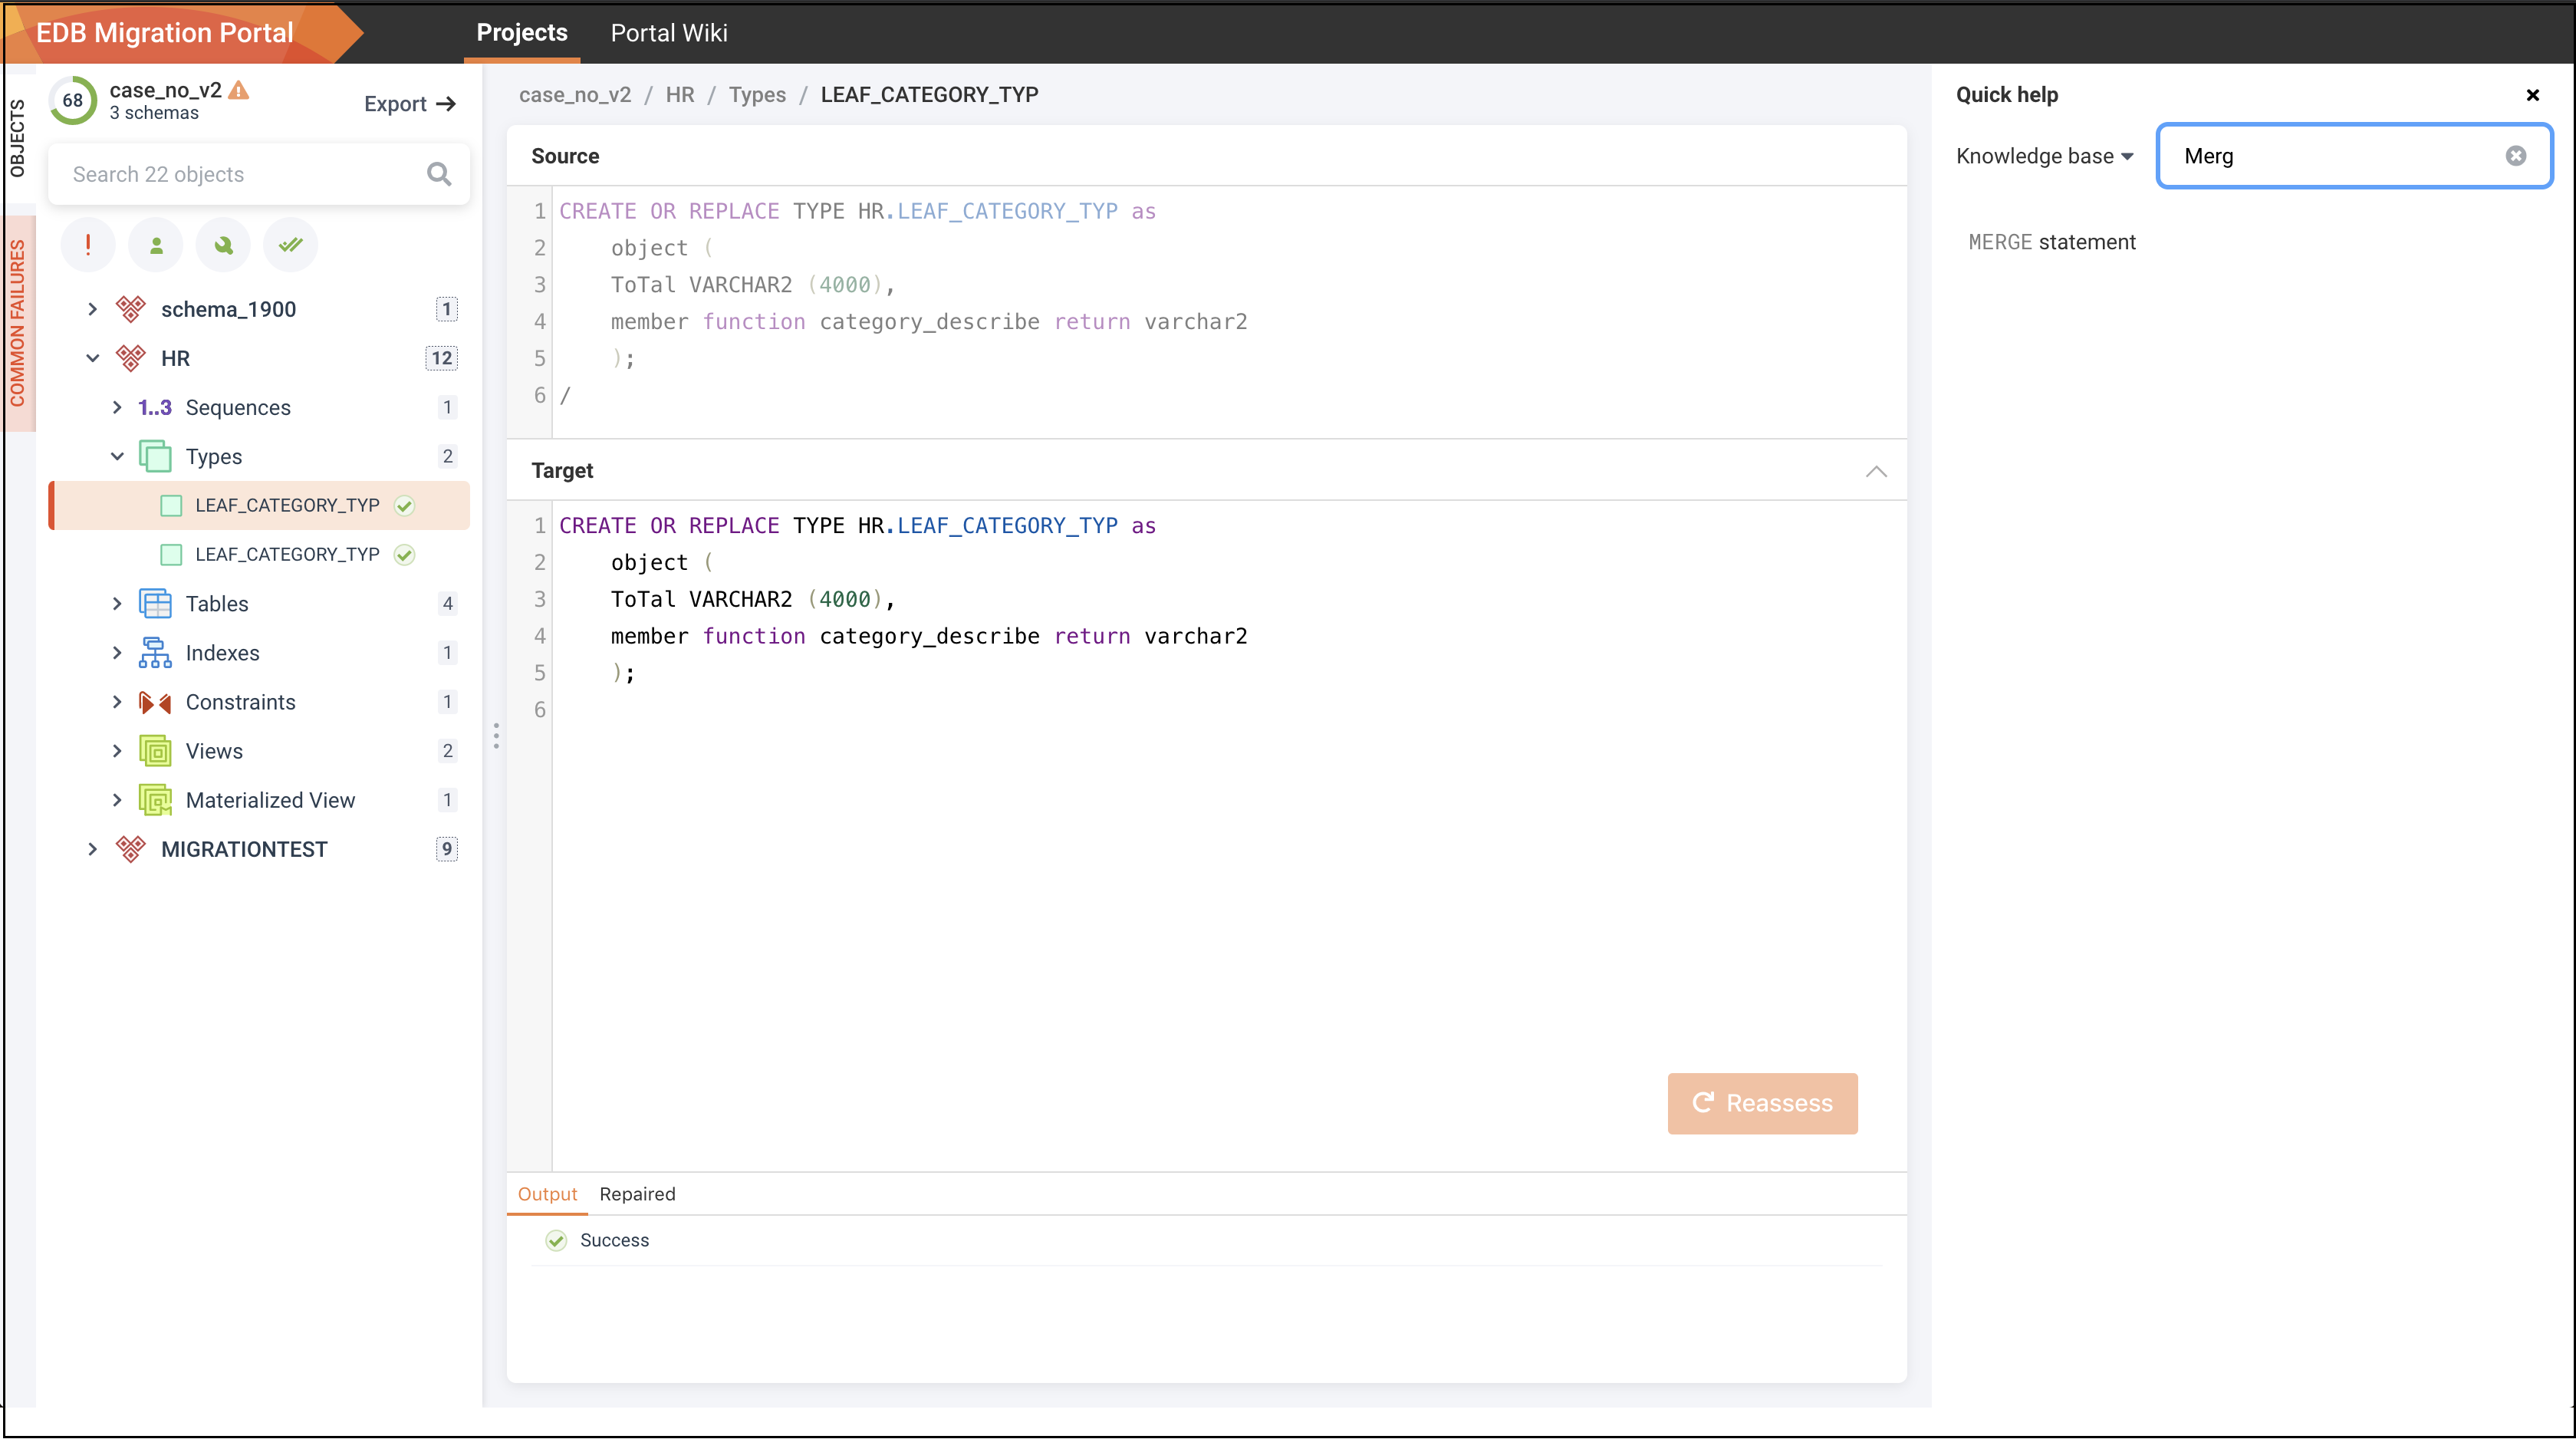
Task: Click warning icon next to case_no_v2
Action: point(239,90)
